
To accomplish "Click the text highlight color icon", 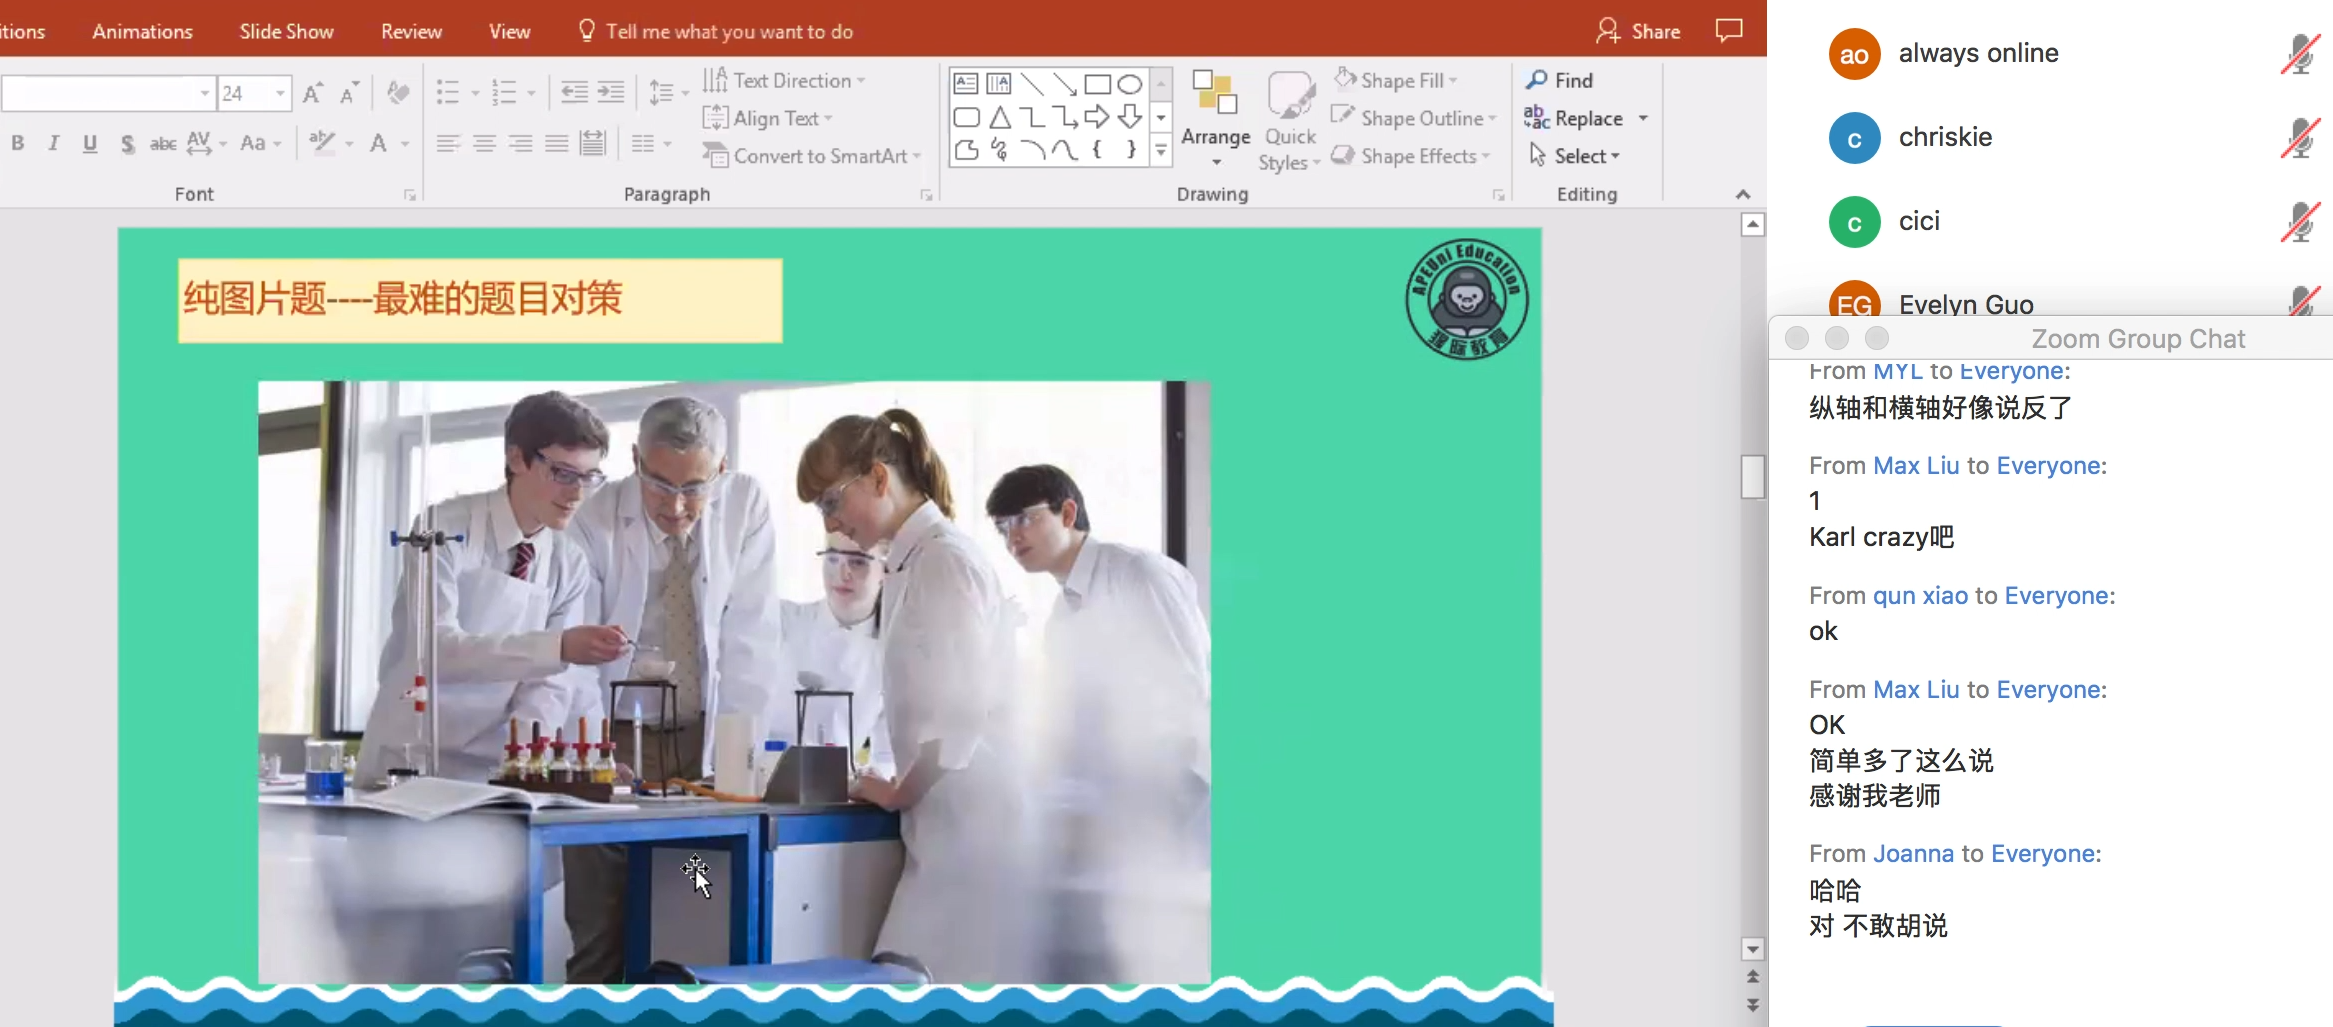I will point(322,143).
